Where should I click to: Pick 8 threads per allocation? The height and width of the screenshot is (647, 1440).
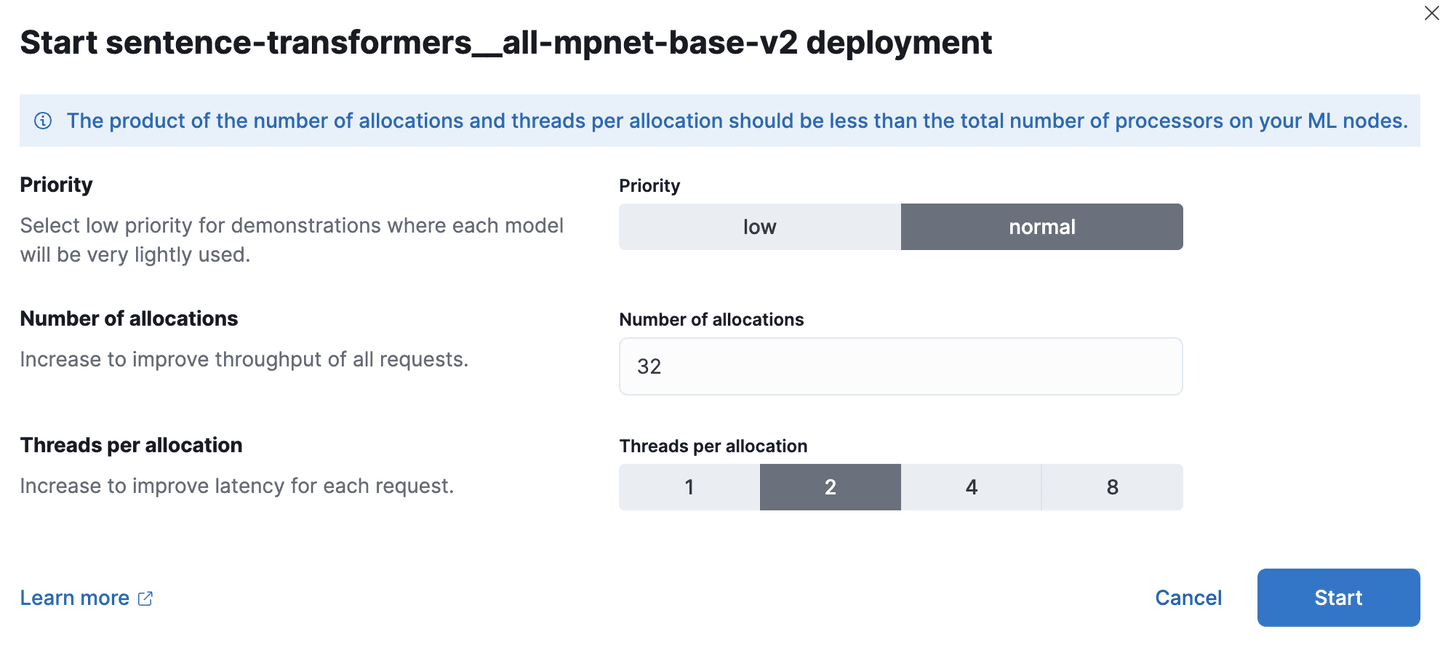pos(1112,487)
